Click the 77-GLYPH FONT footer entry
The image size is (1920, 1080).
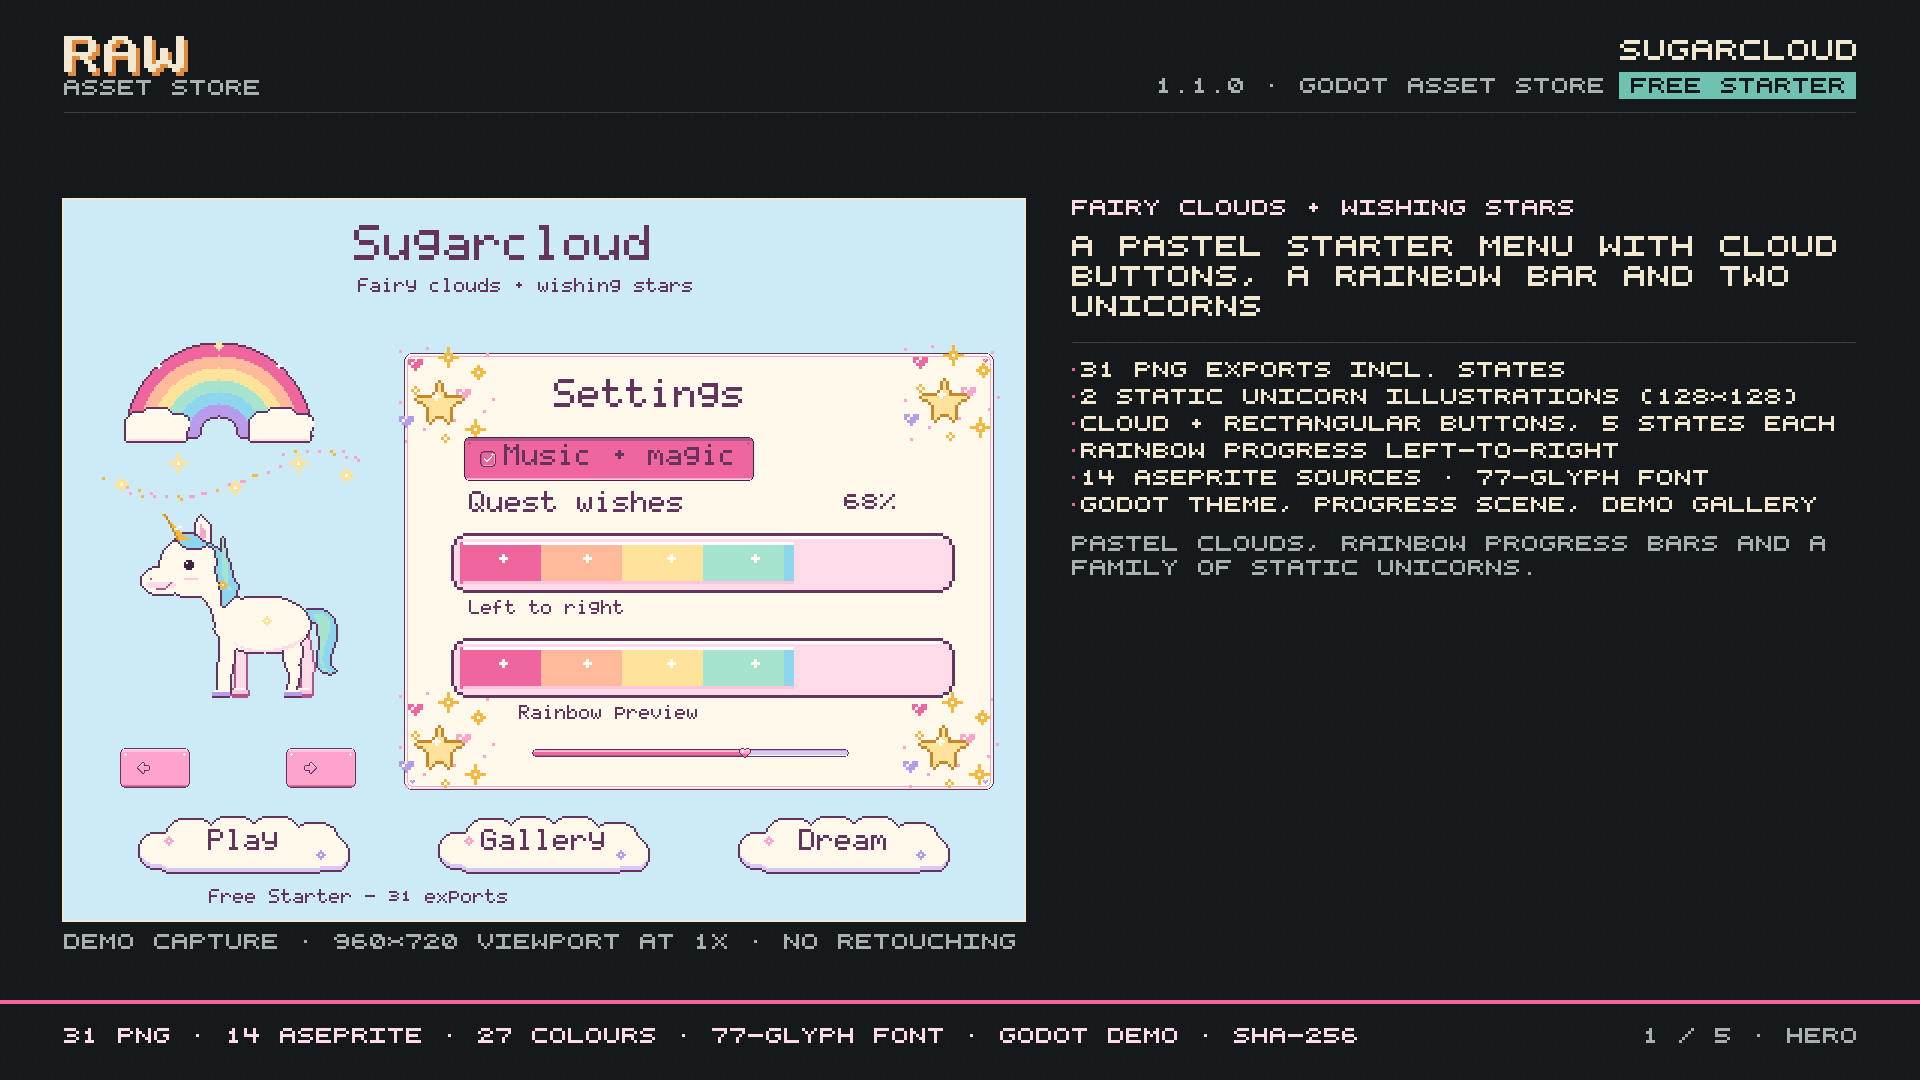tap(827, 1036)
